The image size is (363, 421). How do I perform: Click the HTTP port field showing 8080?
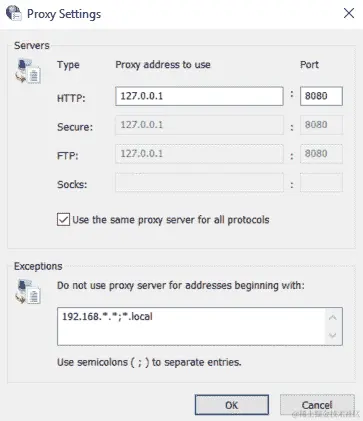(x=321, y=96)
